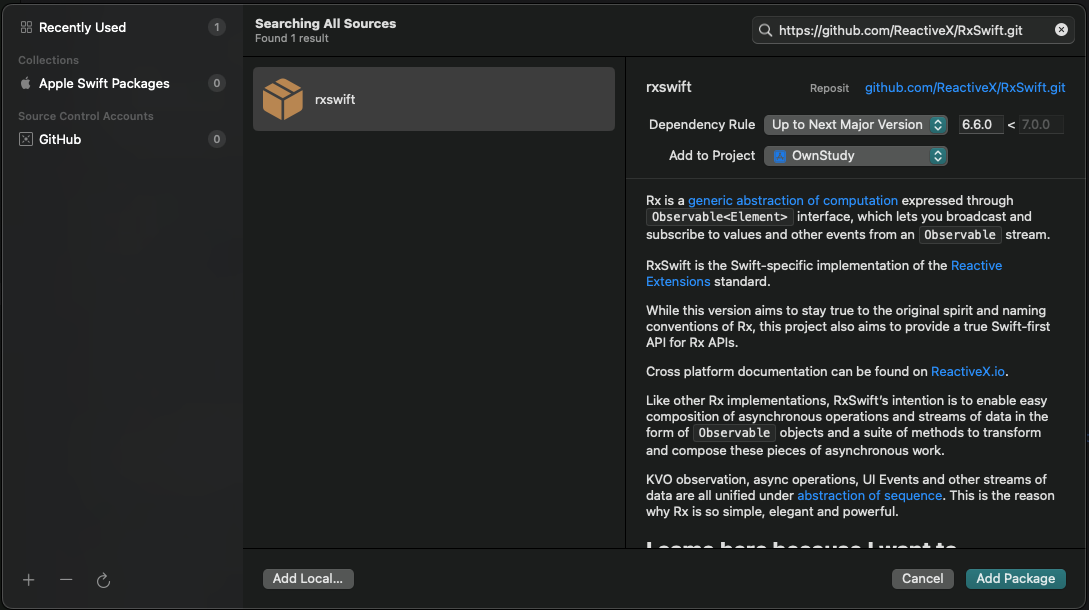Screen dimensions: 1089x610
Task: Open the ReactiveX.io documentation link
Action: (967, 372)
